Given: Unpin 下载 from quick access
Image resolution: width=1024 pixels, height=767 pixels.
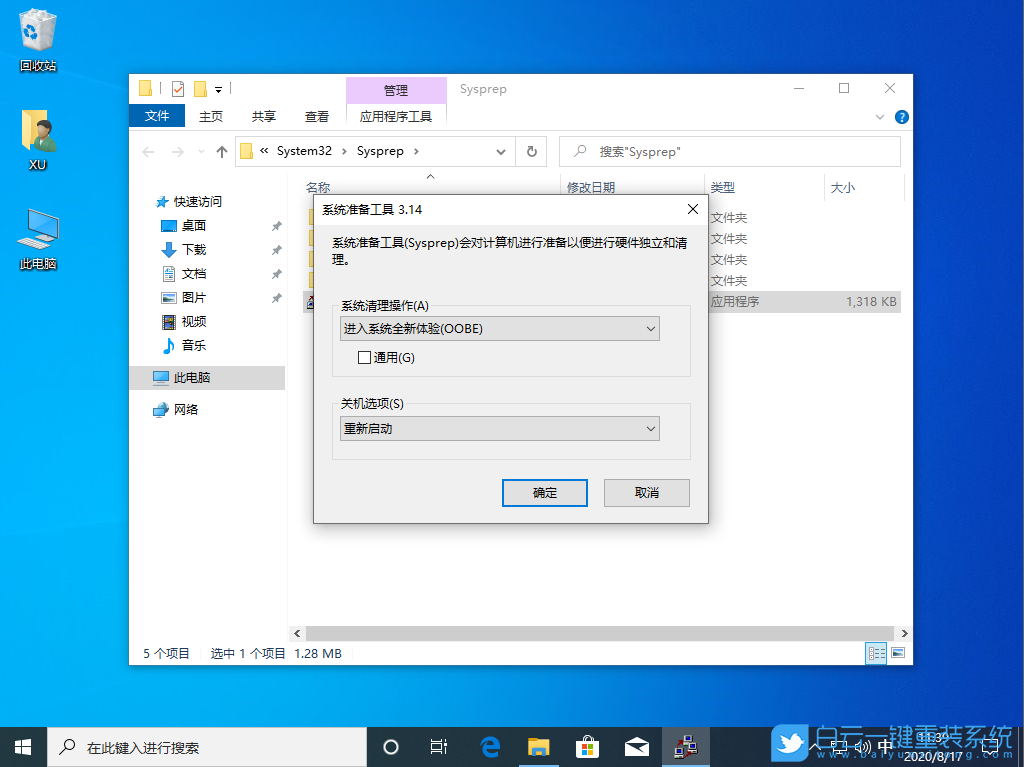Looking at the screenshot, I should 276,249.
